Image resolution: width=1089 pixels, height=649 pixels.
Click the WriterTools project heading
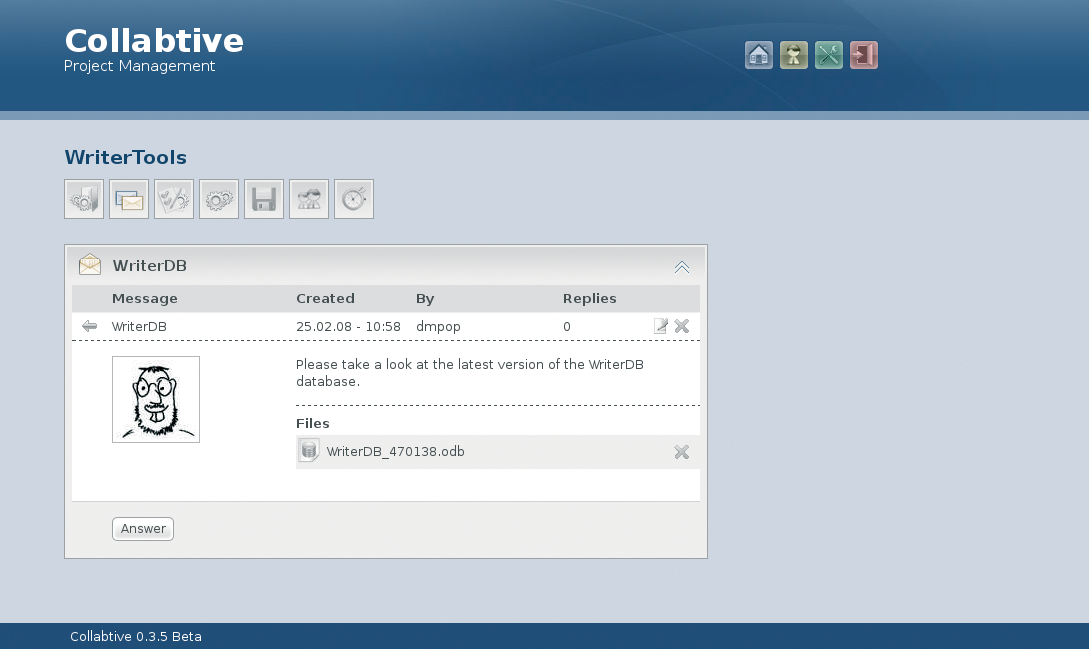point(126,158)
